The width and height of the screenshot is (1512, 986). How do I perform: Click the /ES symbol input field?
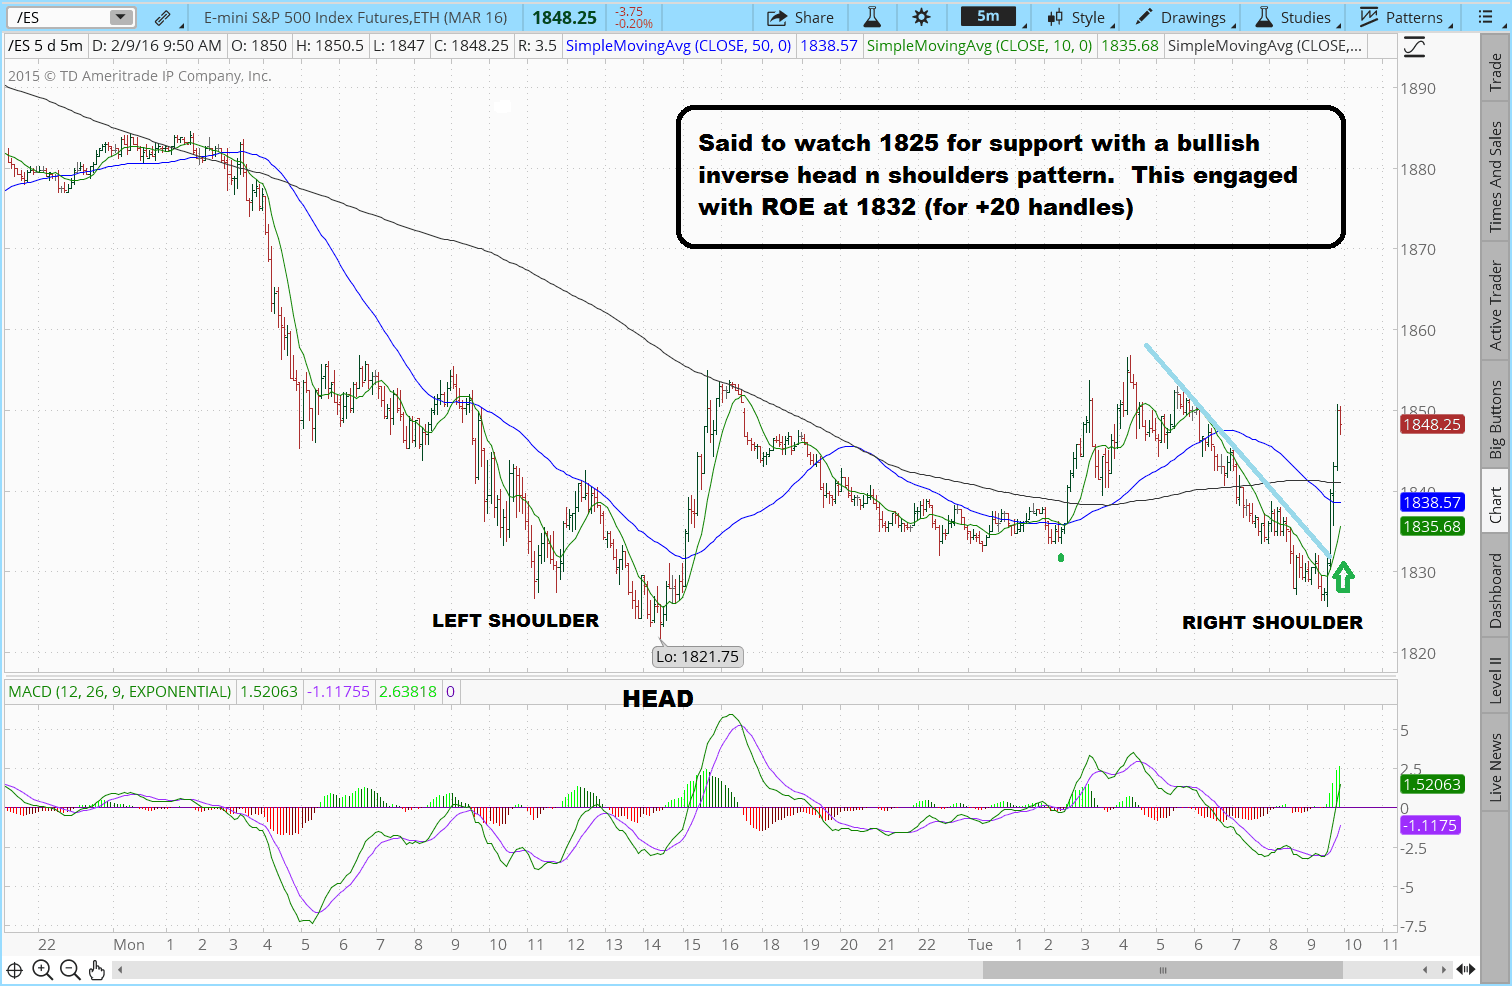pos(58,17)
